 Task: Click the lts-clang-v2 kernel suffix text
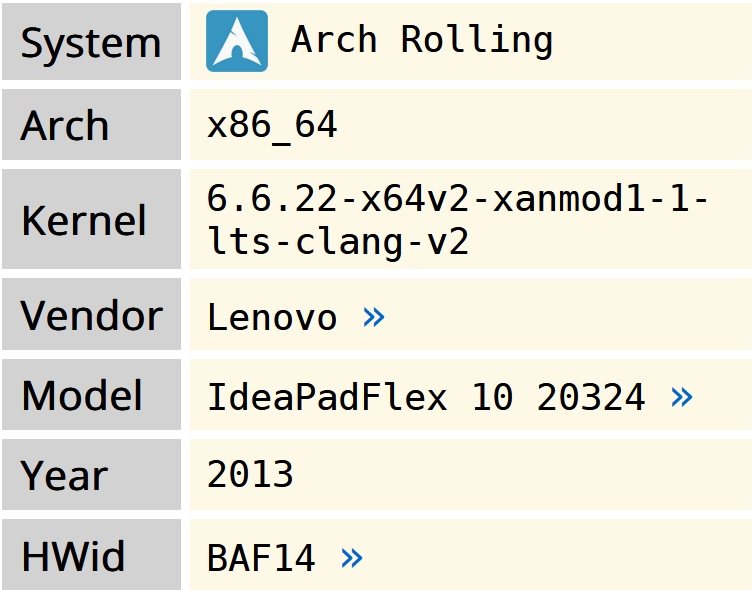338,241
